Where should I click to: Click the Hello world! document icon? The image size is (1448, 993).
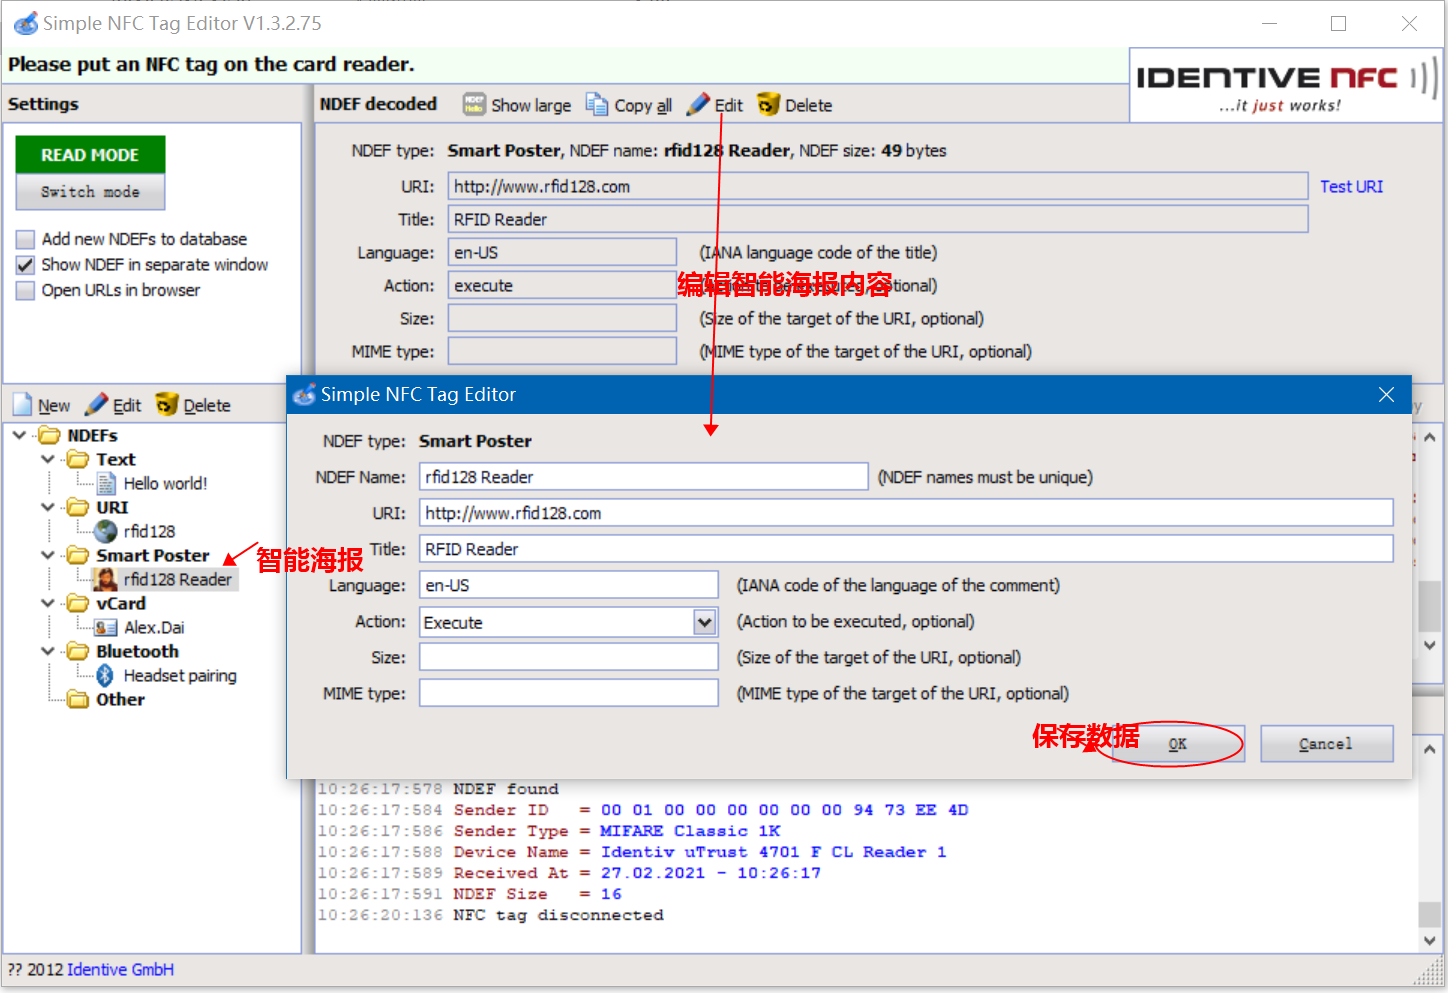(x=106, y=483)
